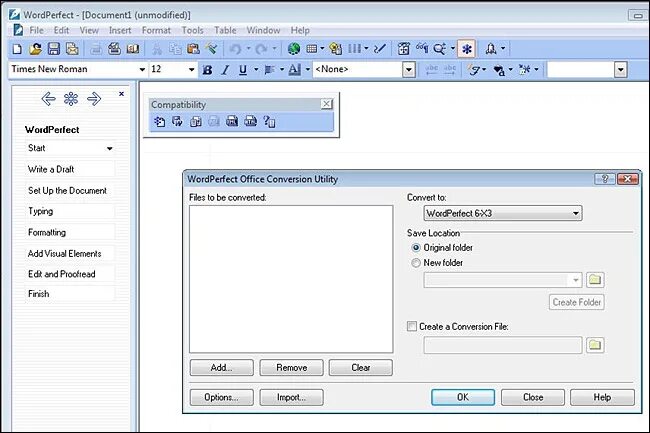The width and height of the screenshot is (650, 433).
Task: Click the Options... button
Action: tap(221, 397)
